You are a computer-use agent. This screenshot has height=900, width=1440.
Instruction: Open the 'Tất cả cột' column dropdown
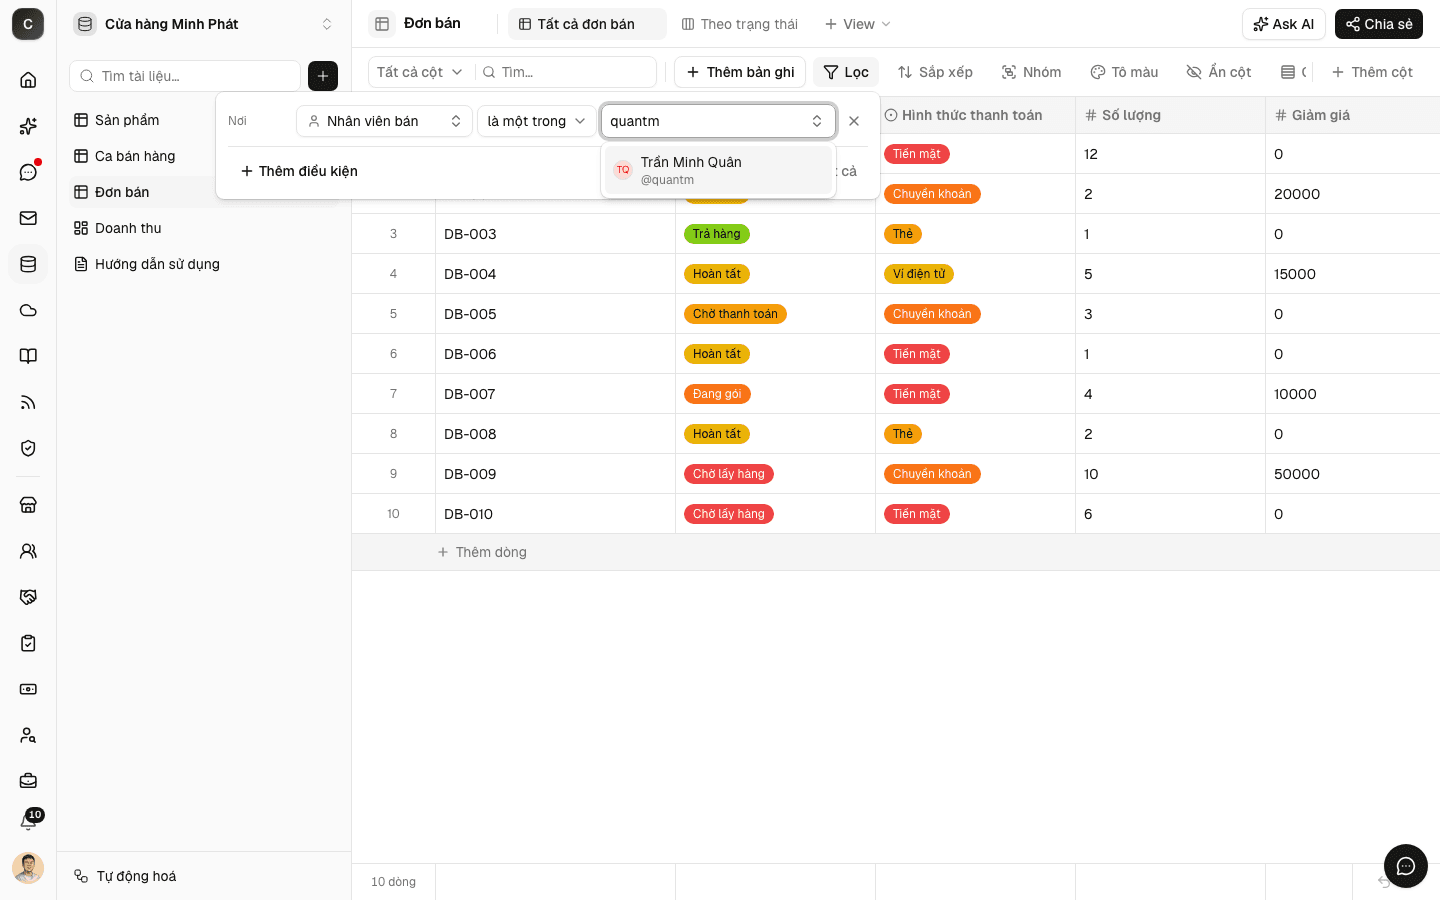coord(420,72)
